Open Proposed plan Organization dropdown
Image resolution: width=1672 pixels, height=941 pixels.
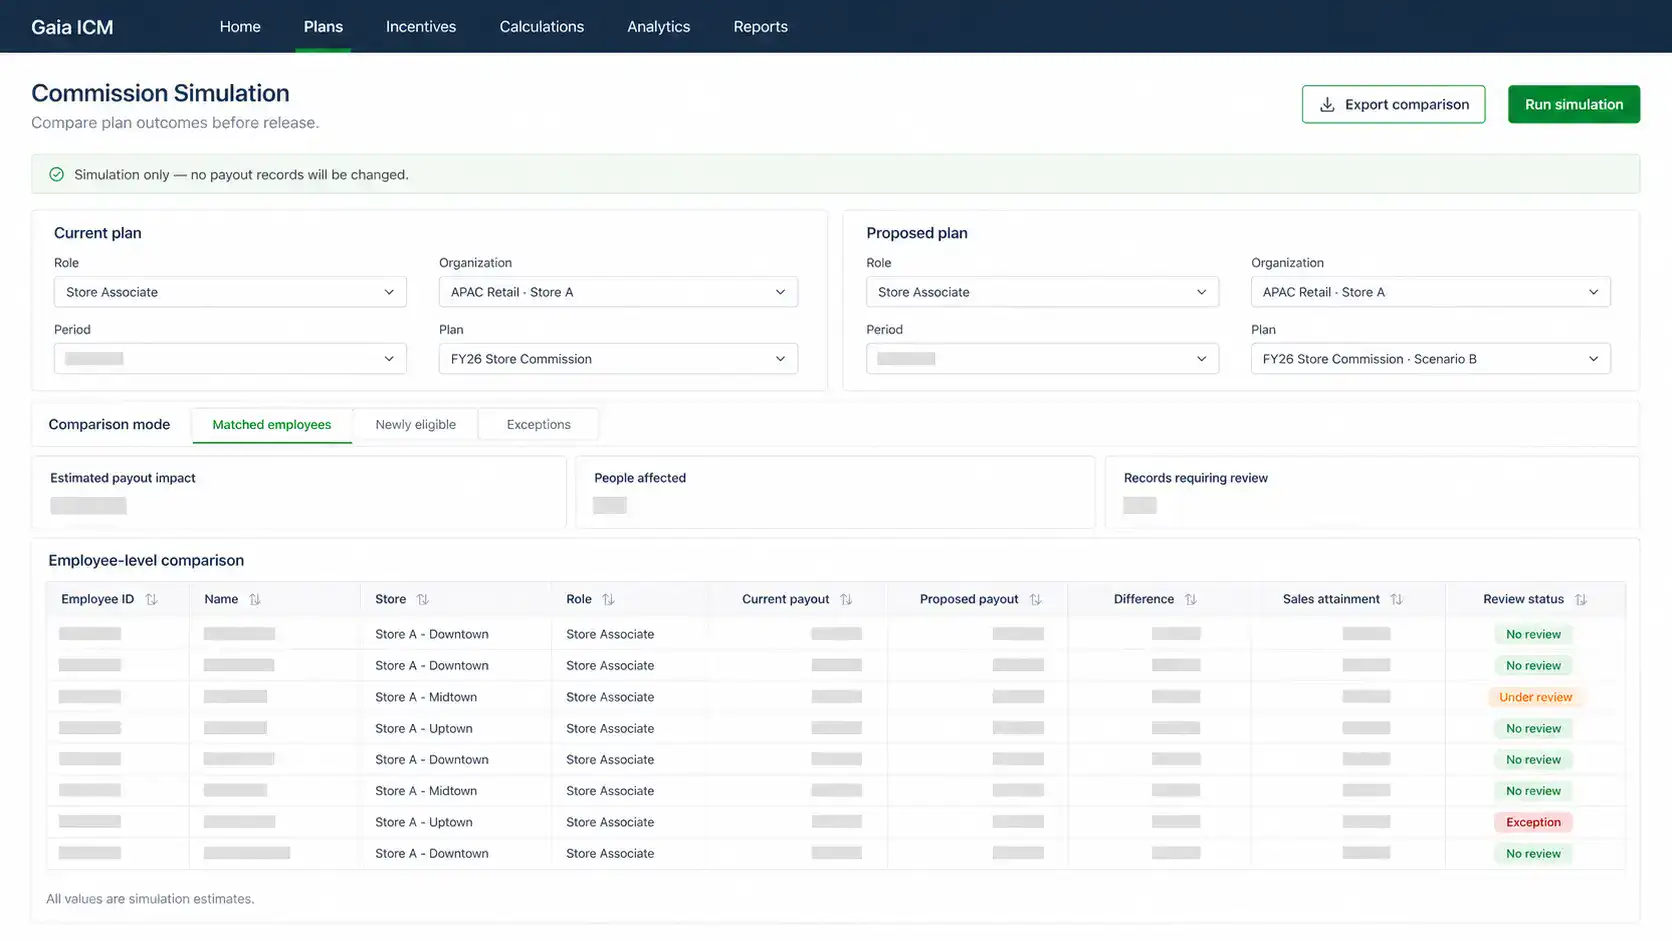pos(1431,292)
